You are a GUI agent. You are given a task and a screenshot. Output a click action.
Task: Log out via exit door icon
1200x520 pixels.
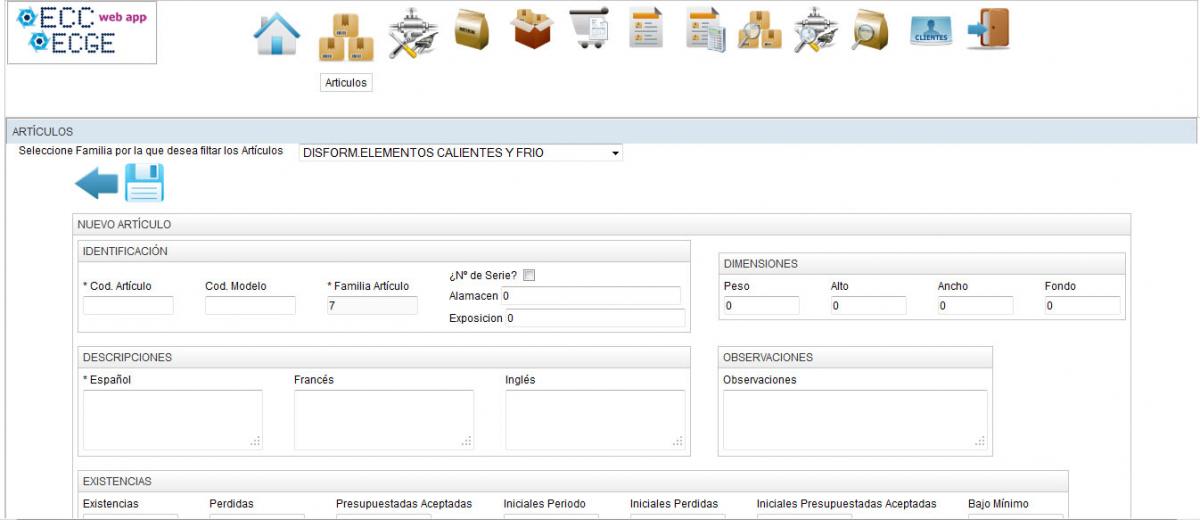pos(988,29)
